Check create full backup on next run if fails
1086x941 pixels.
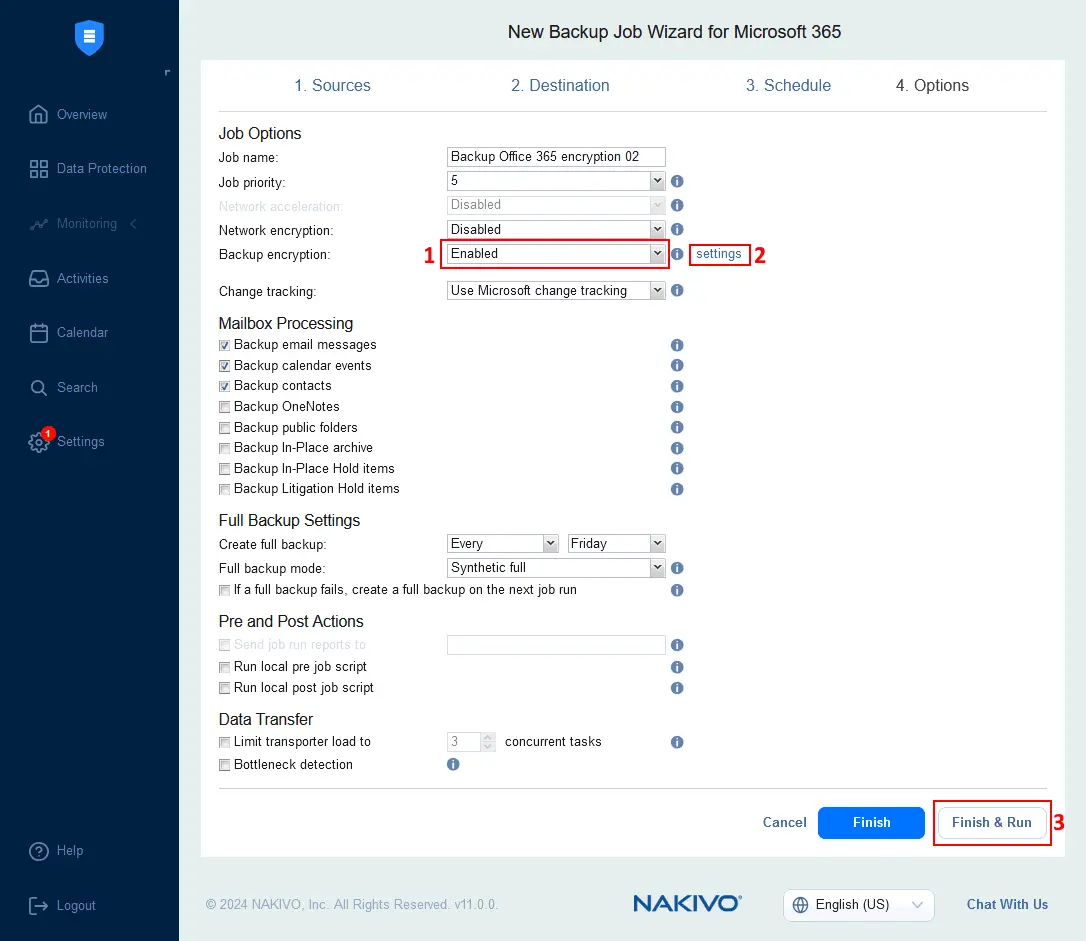coord(224,591)
